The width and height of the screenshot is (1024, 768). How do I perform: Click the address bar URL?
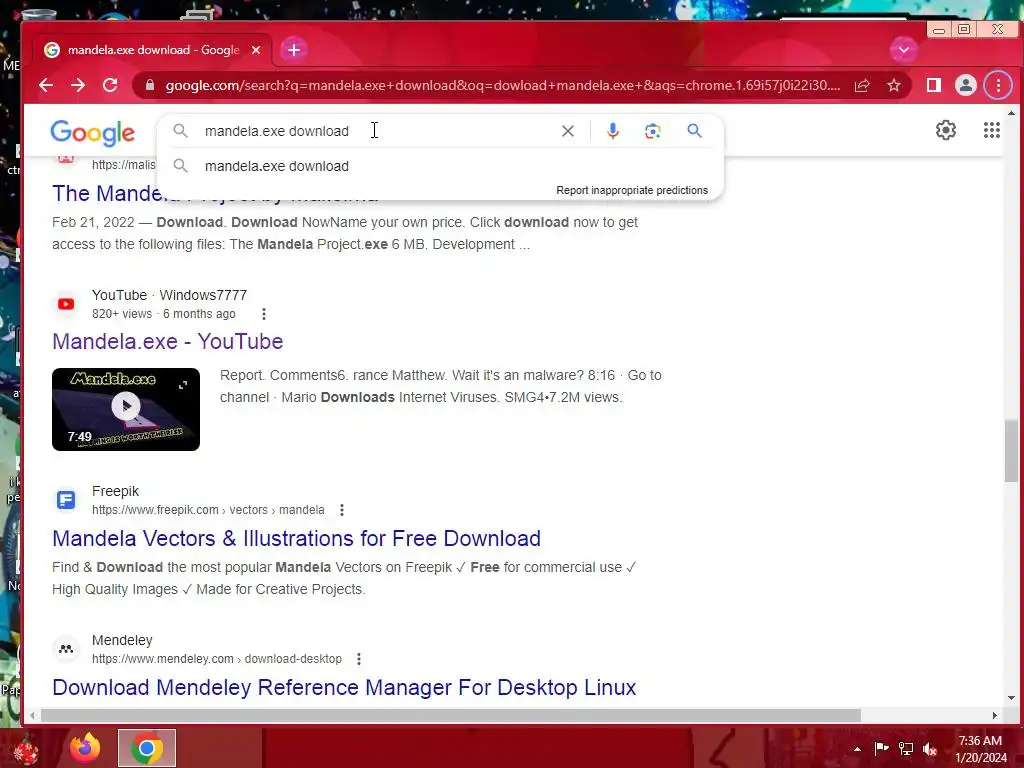click(503, 86)
